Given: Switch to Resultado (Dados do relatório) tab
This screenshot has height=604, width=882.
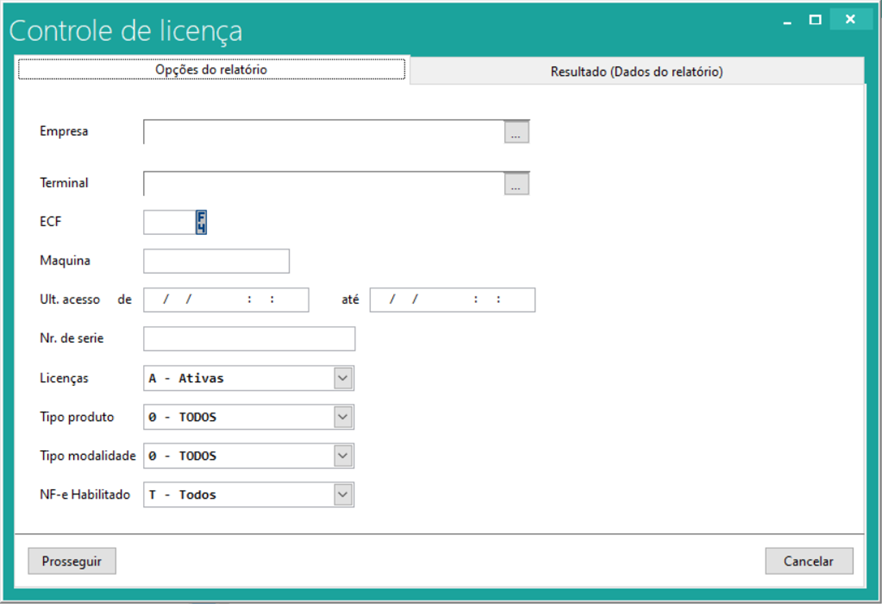Looking at the screenshot, I should pos(636,72).
